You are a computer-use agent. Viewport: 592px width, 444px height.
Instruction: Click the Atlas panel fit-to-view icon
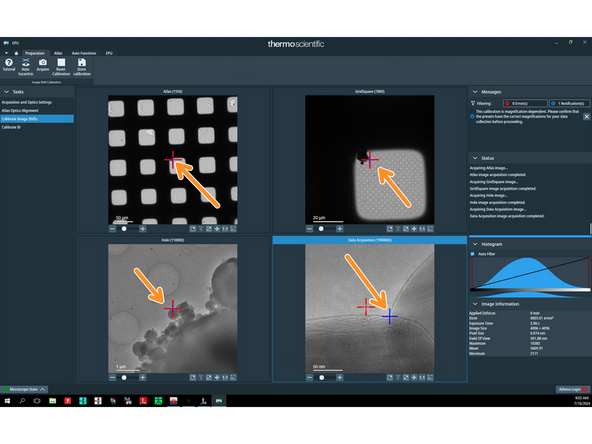tap(233, 229)
